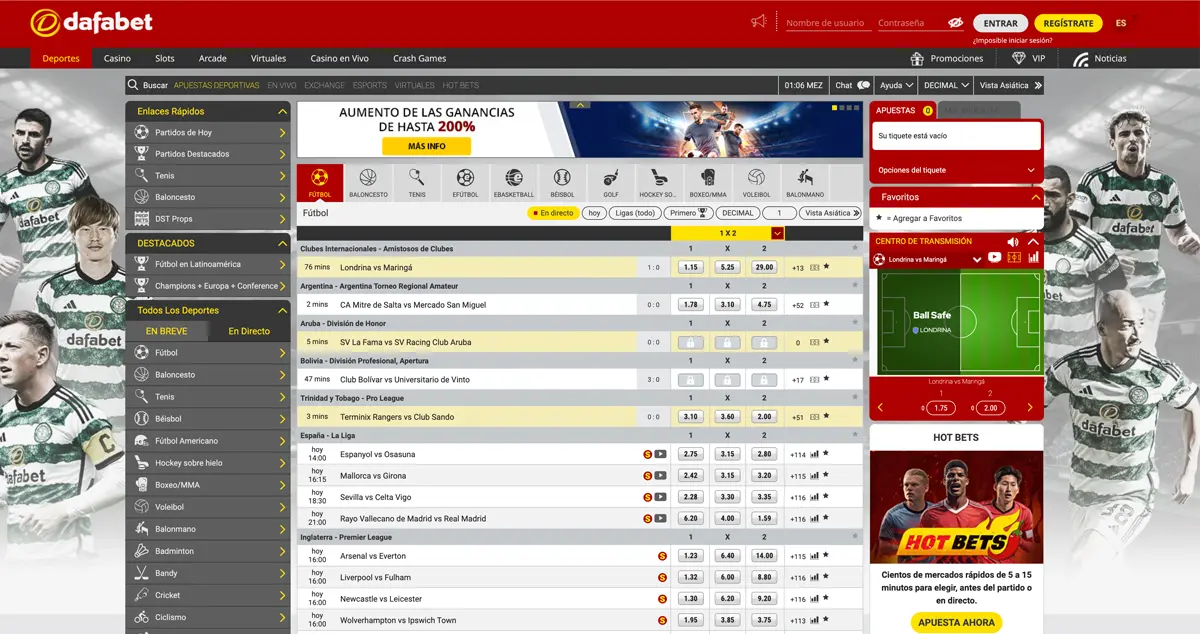
Task: Open the video stream icon in transmission center
Action: pyautogui.click(x=994, y=258)
